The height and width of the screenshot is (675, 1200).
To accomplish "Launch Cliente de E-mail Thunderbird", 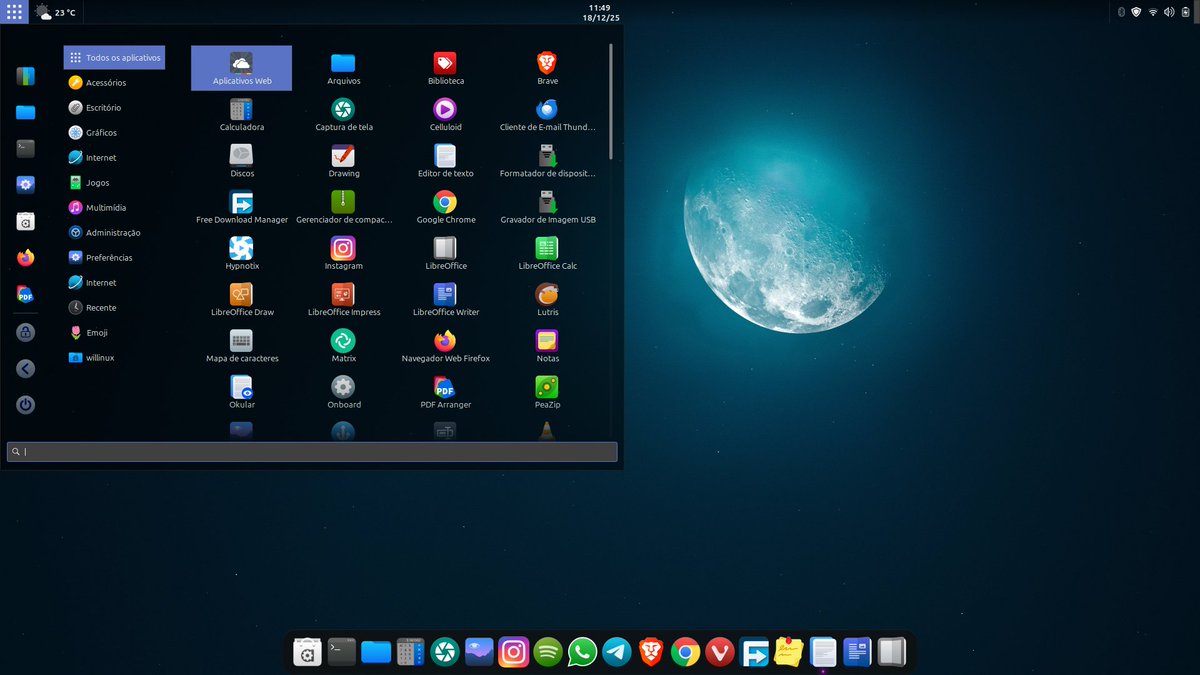I will click(x=547, y=114).
